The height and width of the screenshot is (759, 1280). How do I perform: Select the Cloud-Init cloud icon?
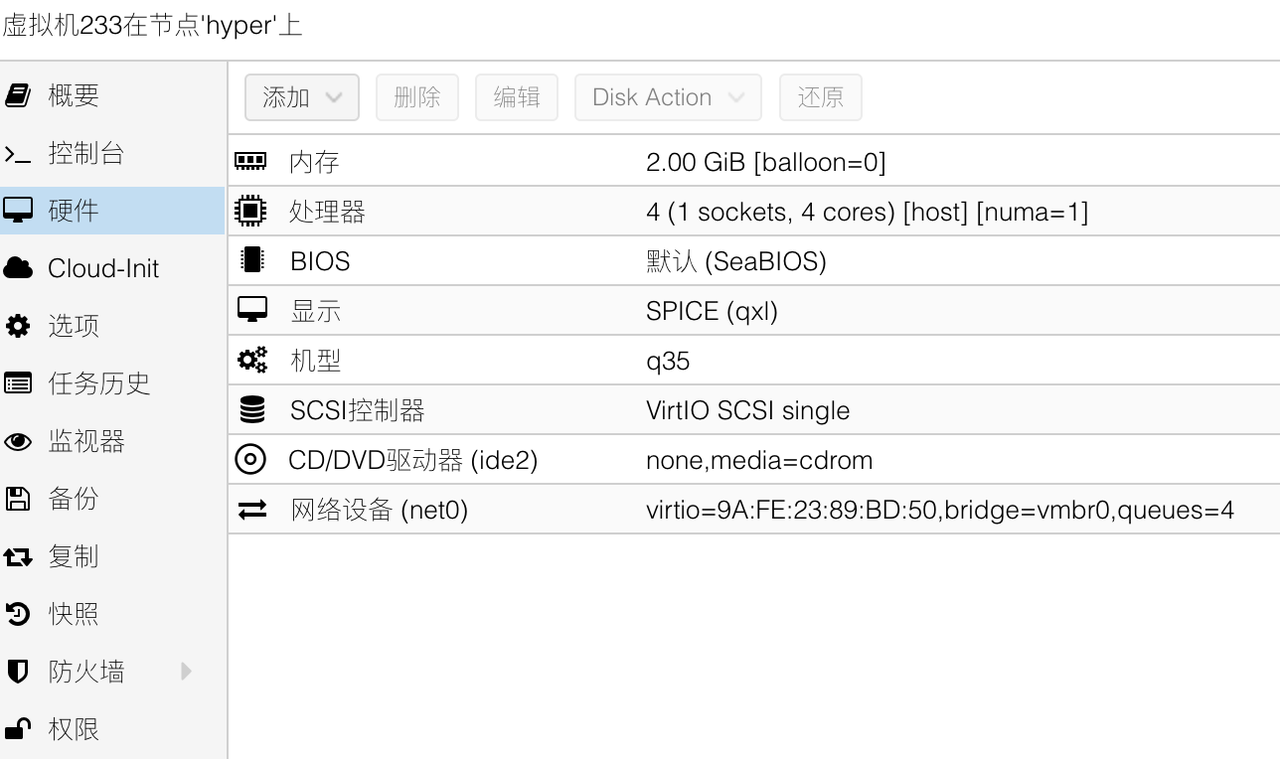[18, 268]
